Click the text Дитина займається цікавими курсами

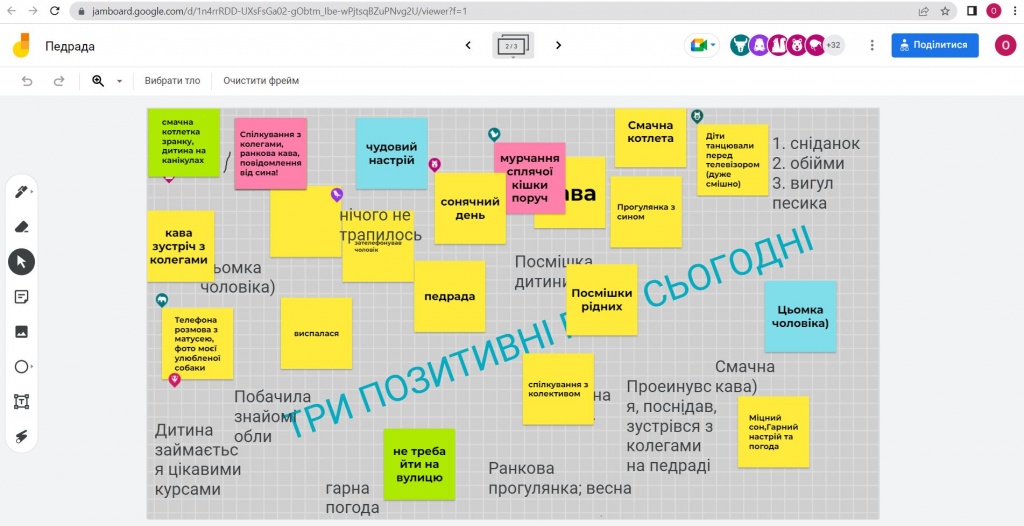[x=198, y=460]
